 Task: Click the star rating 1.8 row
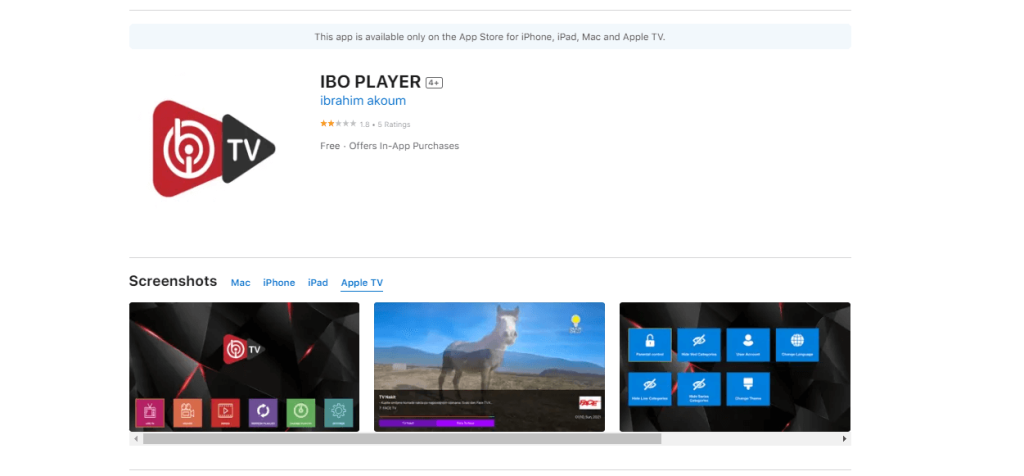pos(365,124)
